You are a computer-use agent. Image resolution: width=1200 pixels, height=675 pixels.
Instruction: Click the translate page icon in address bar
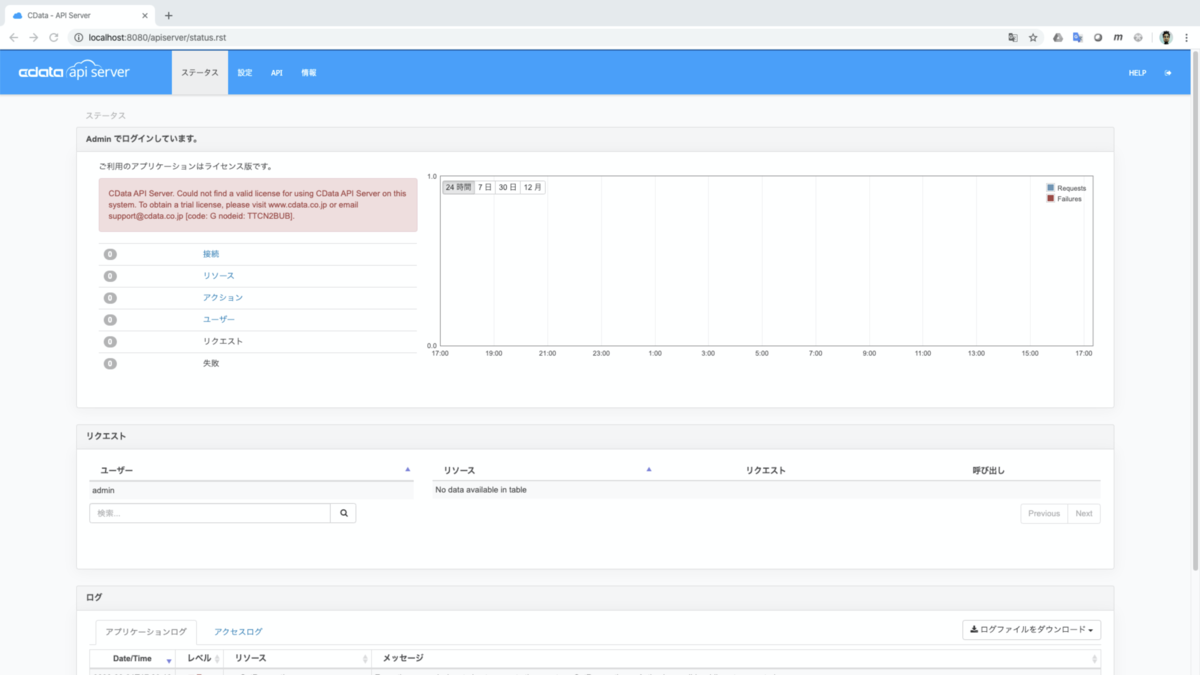[1013, 37]
